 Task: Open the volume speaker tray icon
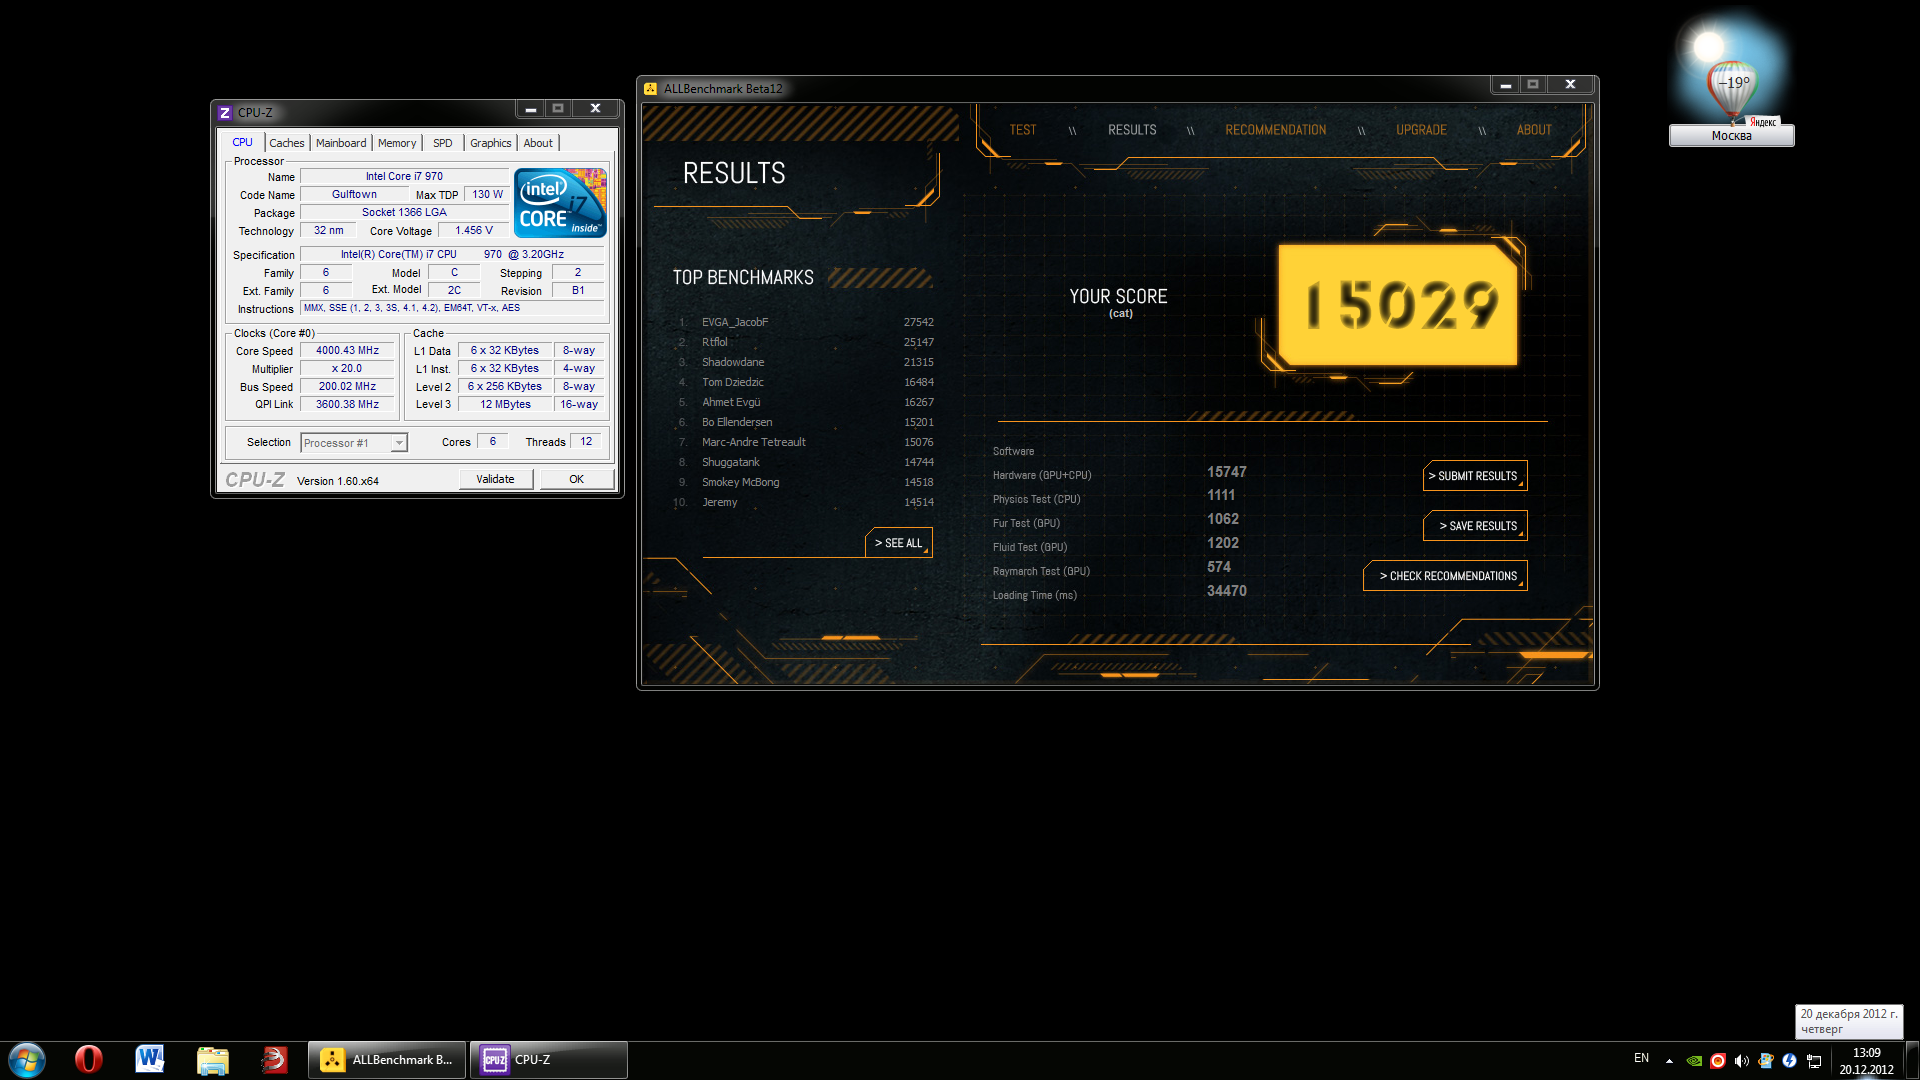point(1742,1061)
